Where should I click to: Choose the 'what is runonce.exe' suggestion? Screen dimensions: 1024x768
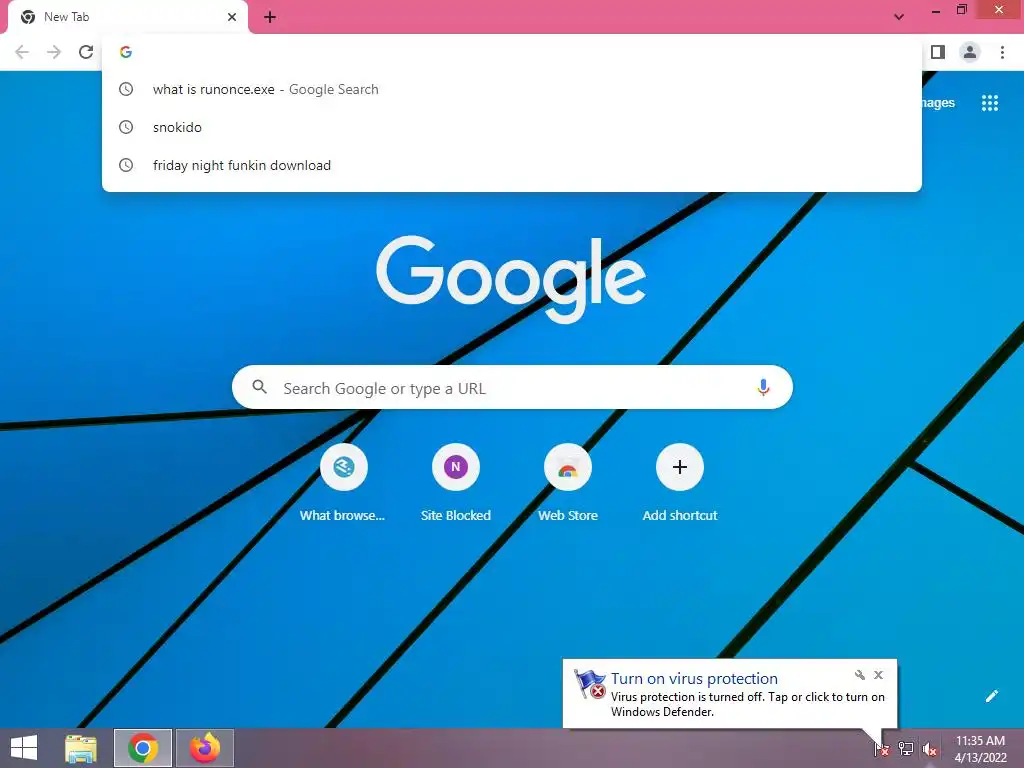tap(512, 89)
